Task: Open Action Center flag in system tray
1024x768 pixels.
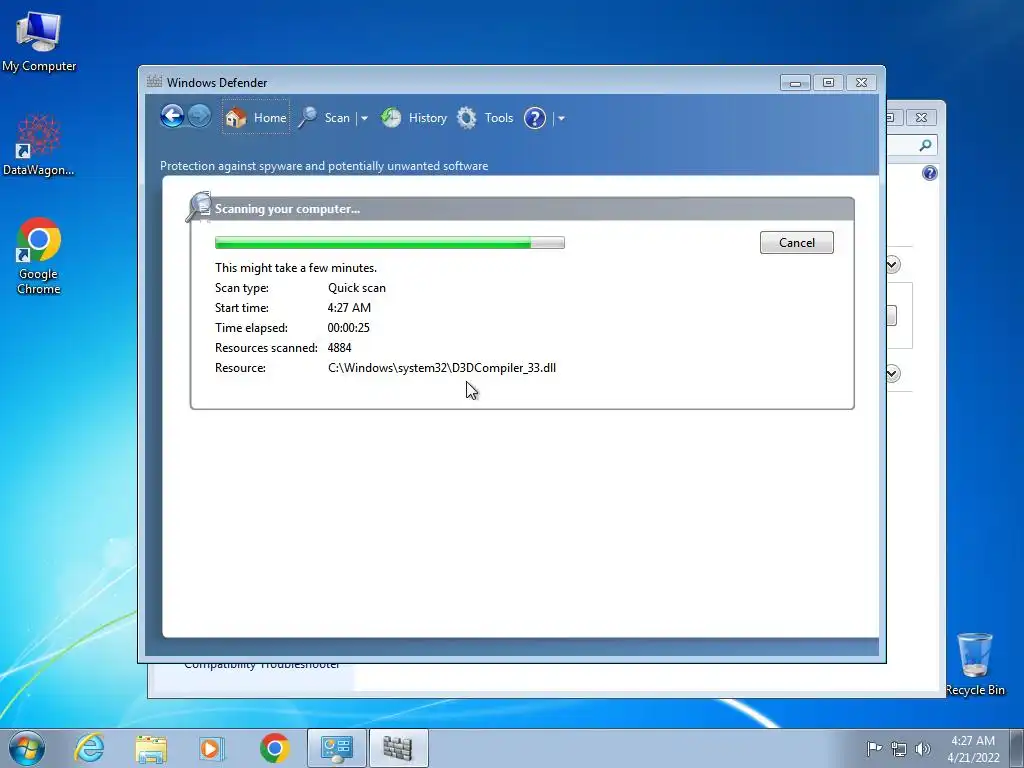Action: [874, 748]
